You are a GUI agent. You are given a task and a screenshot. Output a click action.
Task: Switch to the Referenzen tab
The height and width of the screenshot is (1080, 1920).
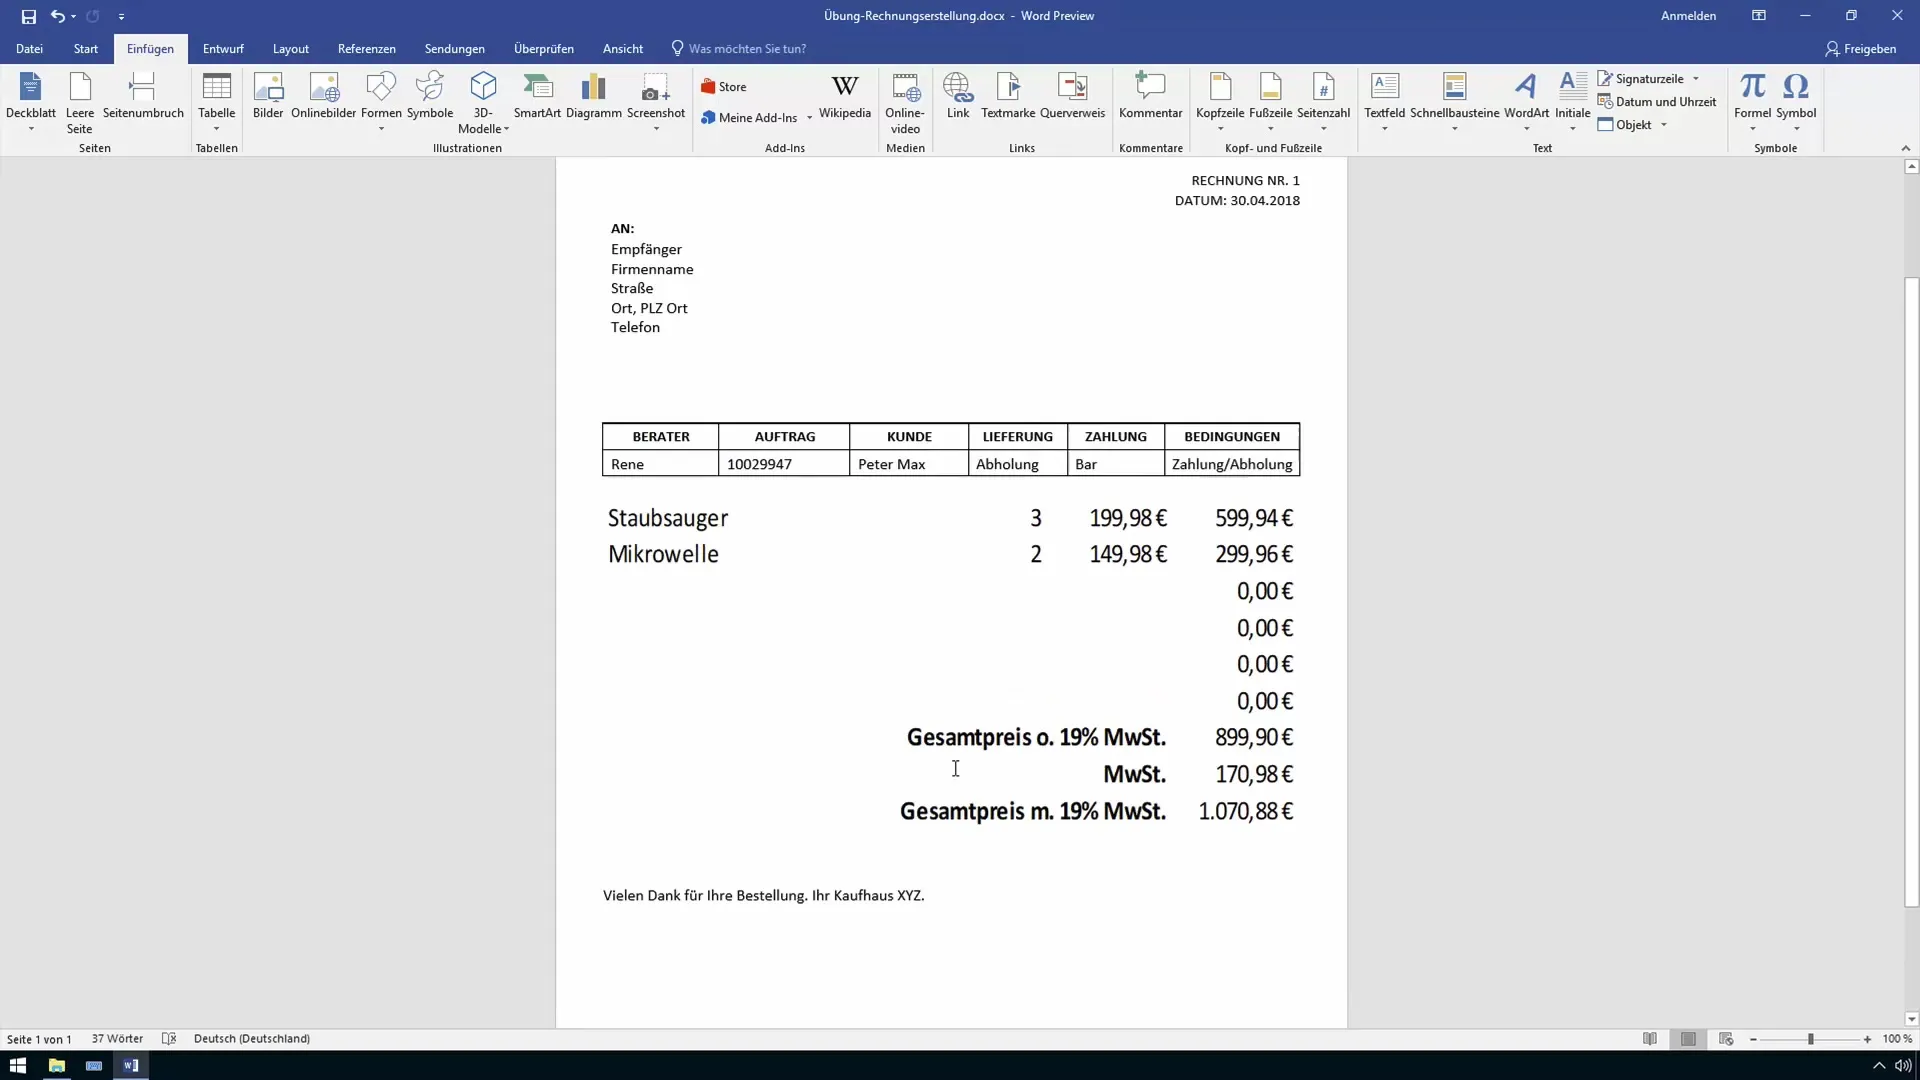[x=367, y=49]
